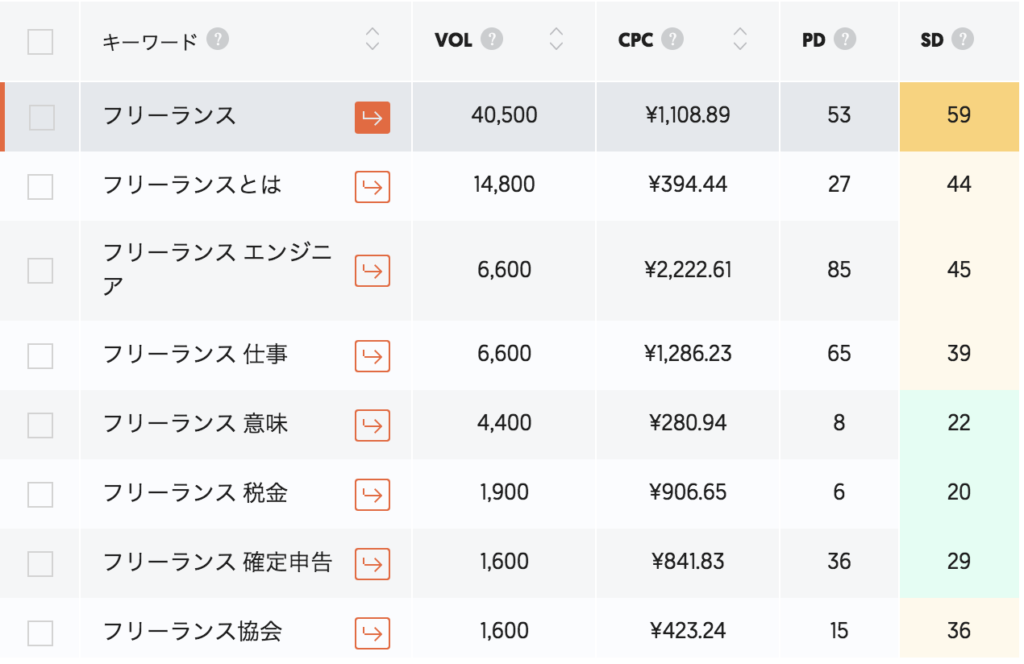Sort by キーワード column arrows
The image size is (1024, 664).
click(372, 39)
